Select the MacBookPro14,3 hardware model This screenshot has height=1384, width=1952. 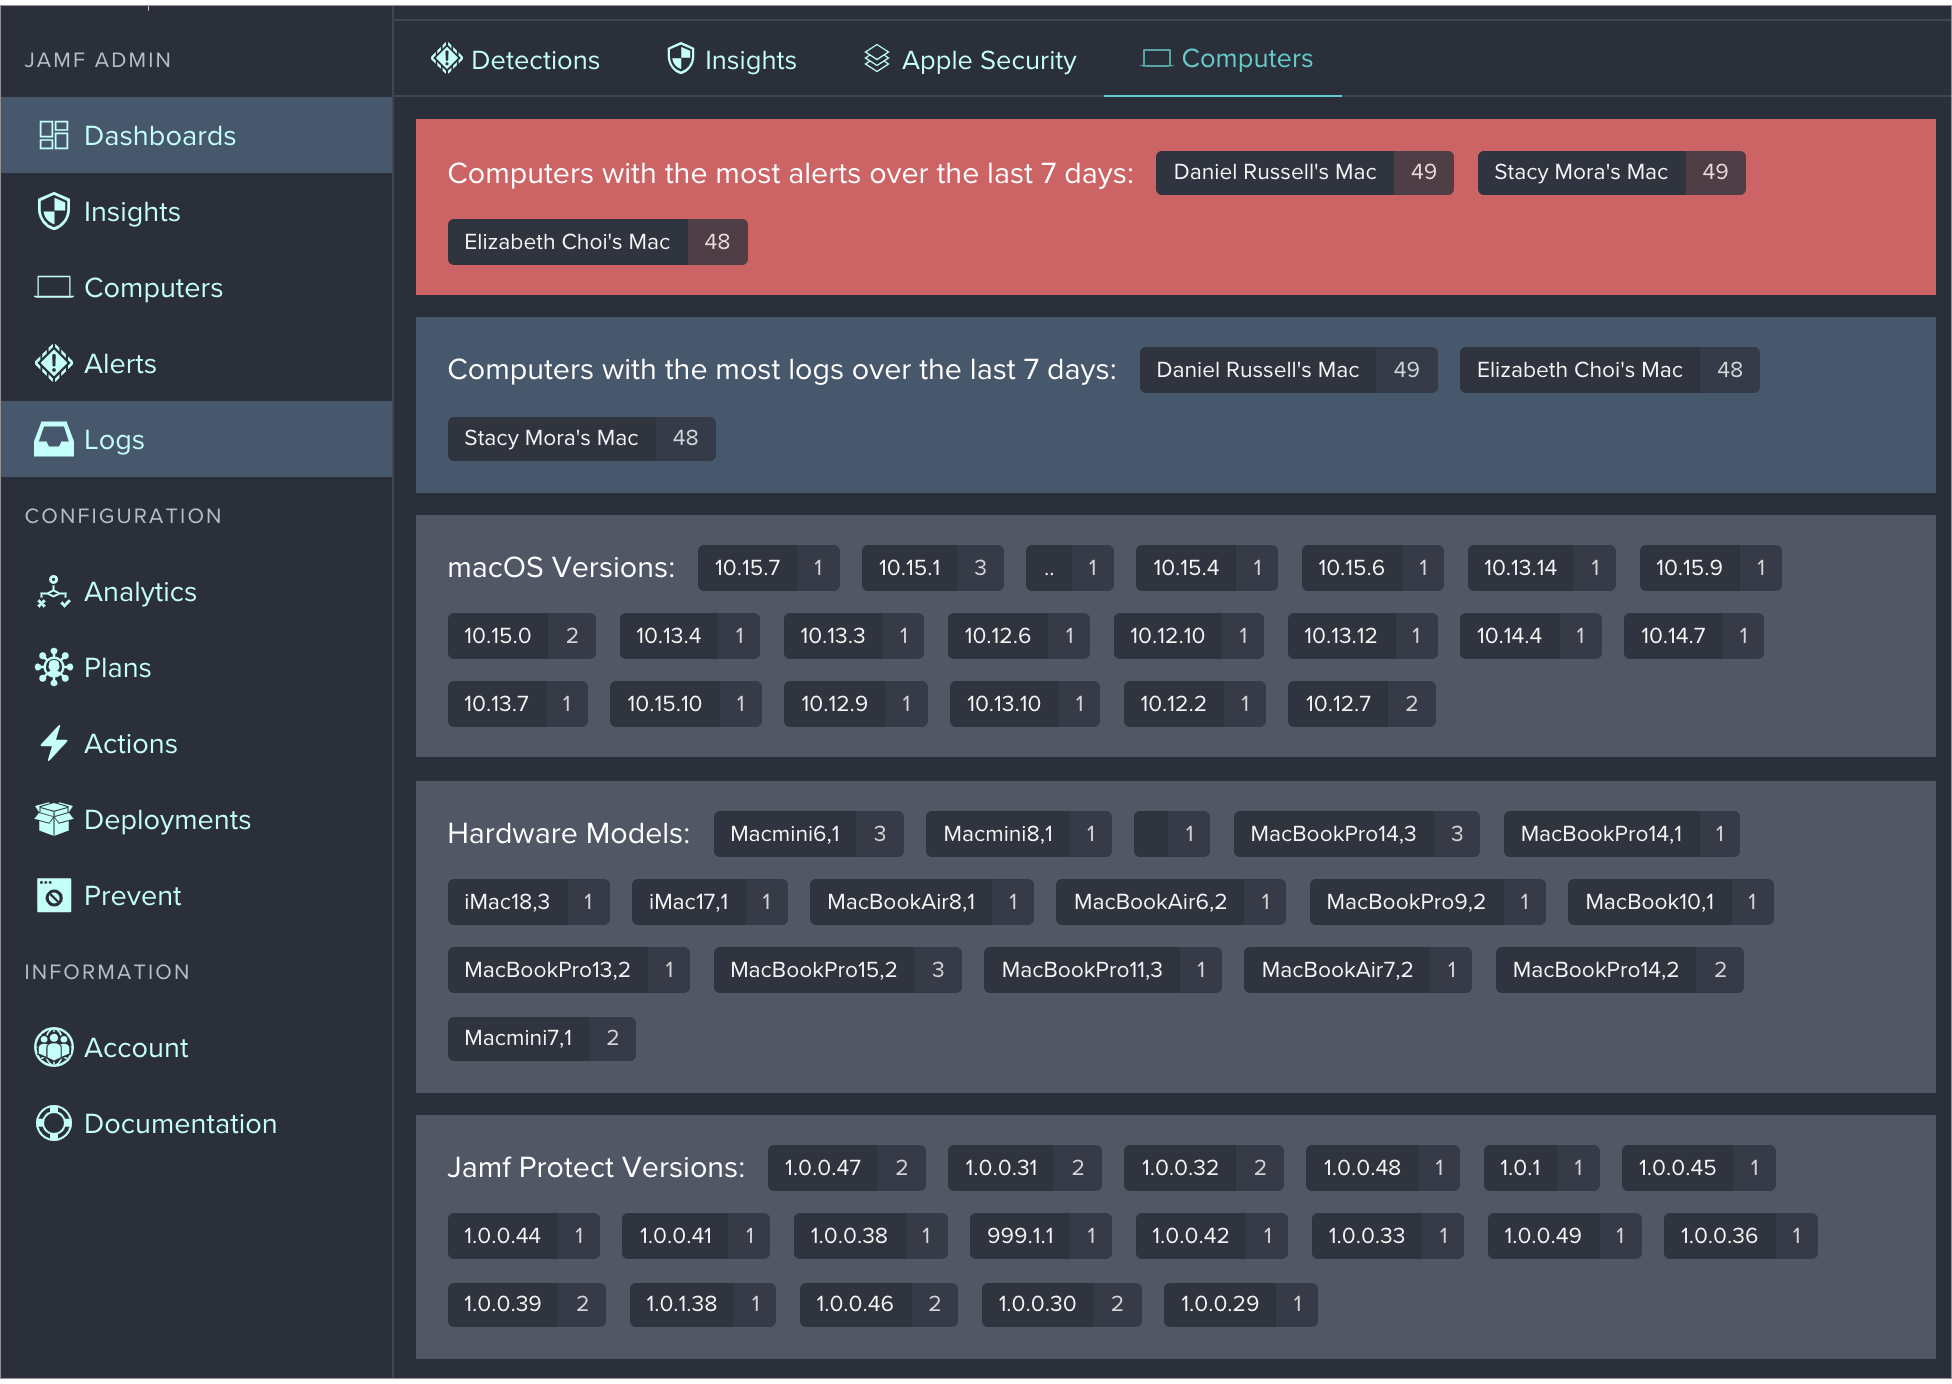coord(1356,834)
